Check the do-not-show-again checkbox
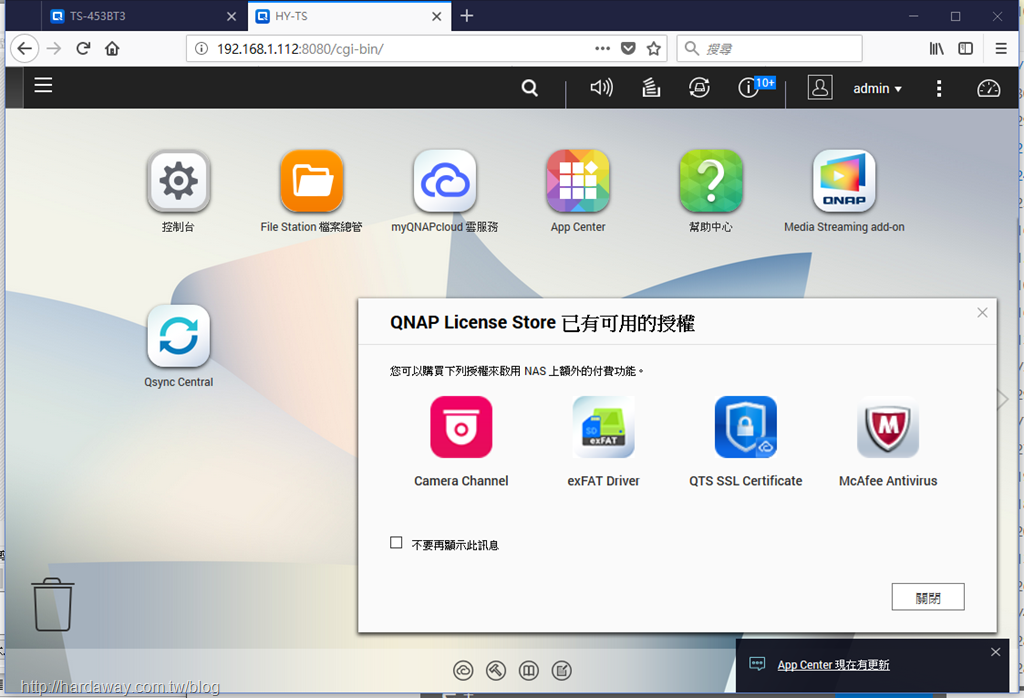 pyautogui.click(x=396, y=543)
